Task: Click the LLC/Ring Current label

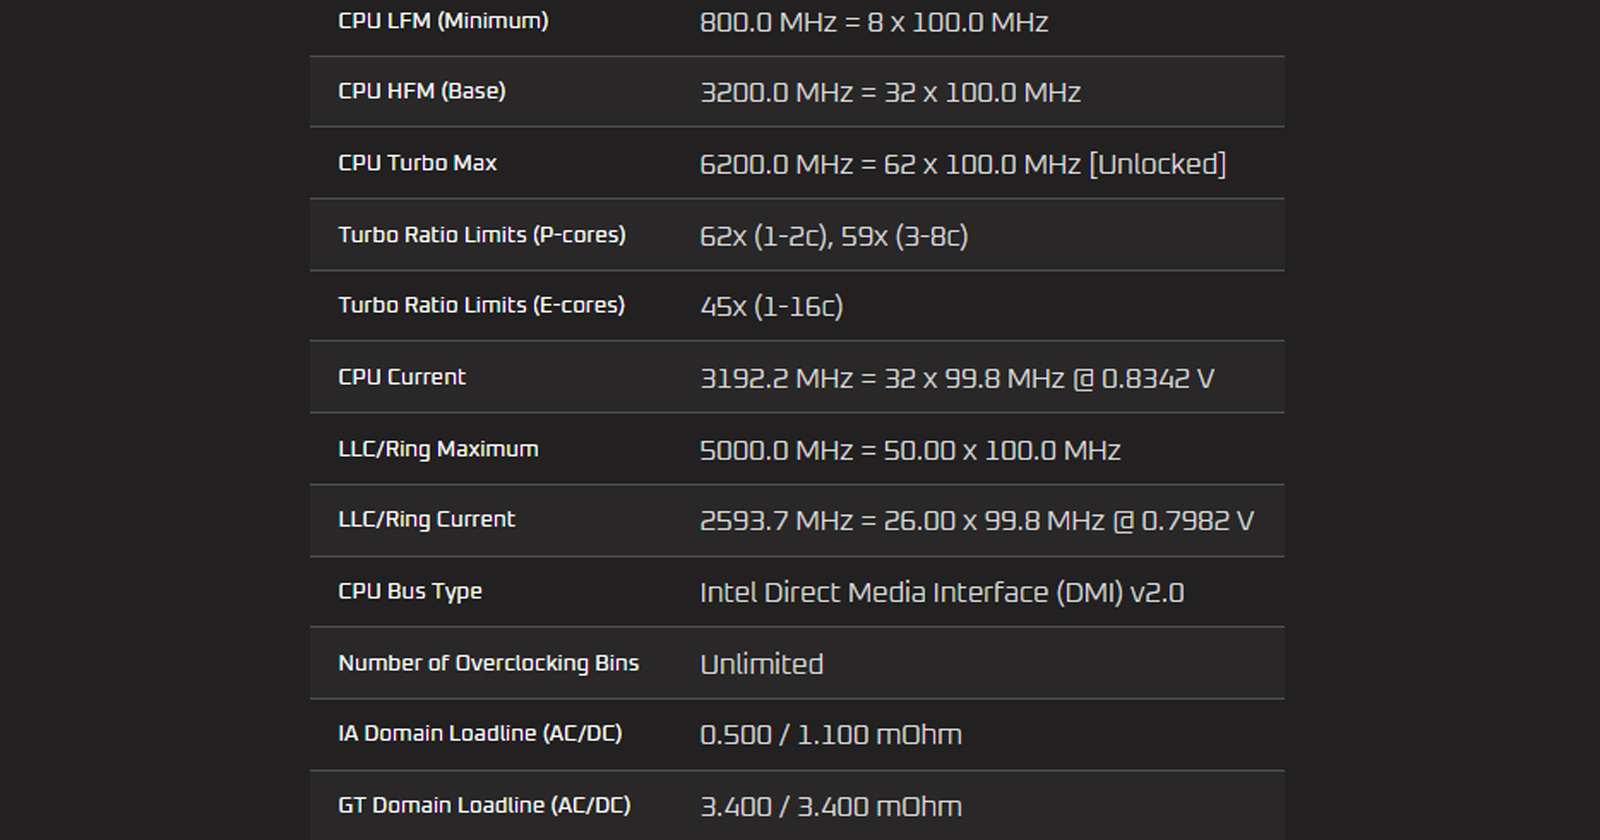Action: point(426,519)
